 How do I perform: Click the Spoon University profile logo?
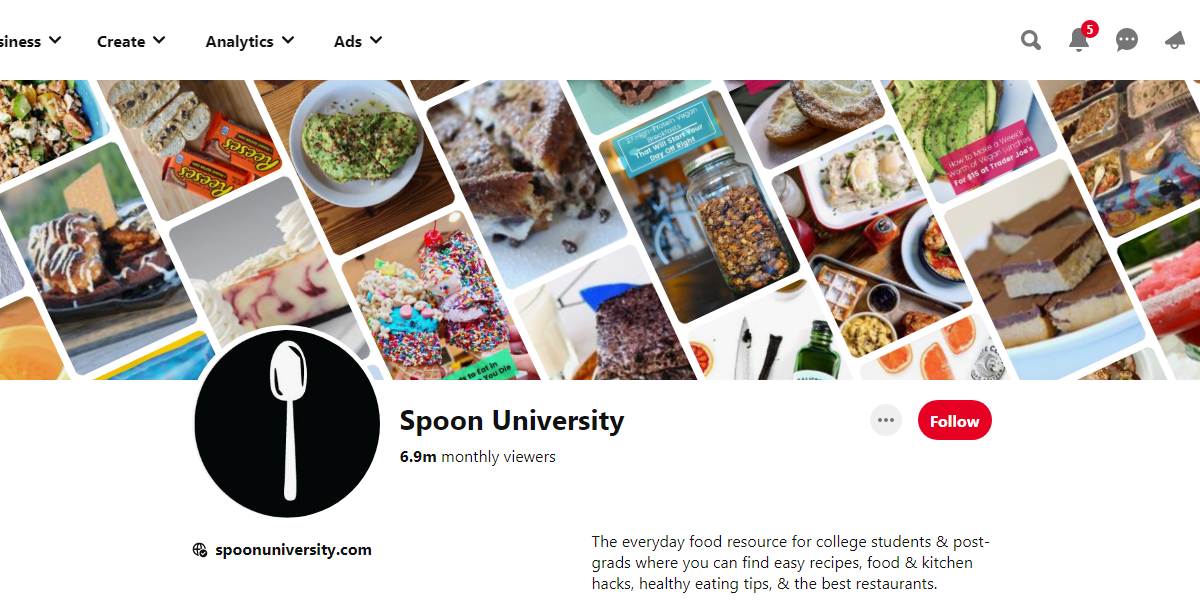point(287,422)
